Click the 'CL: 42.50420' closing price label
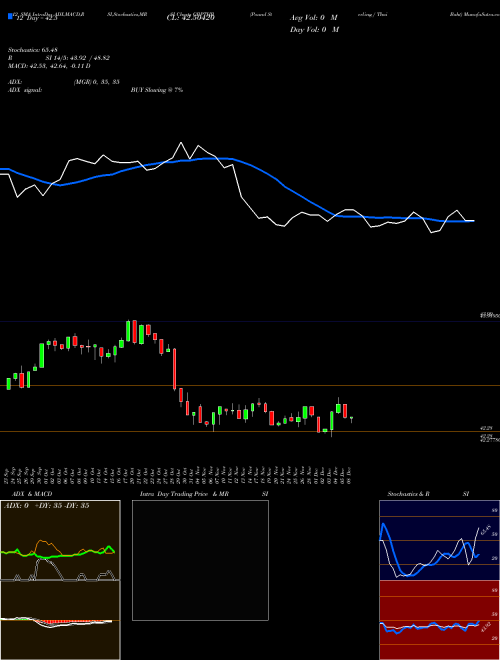 (191, 18)
